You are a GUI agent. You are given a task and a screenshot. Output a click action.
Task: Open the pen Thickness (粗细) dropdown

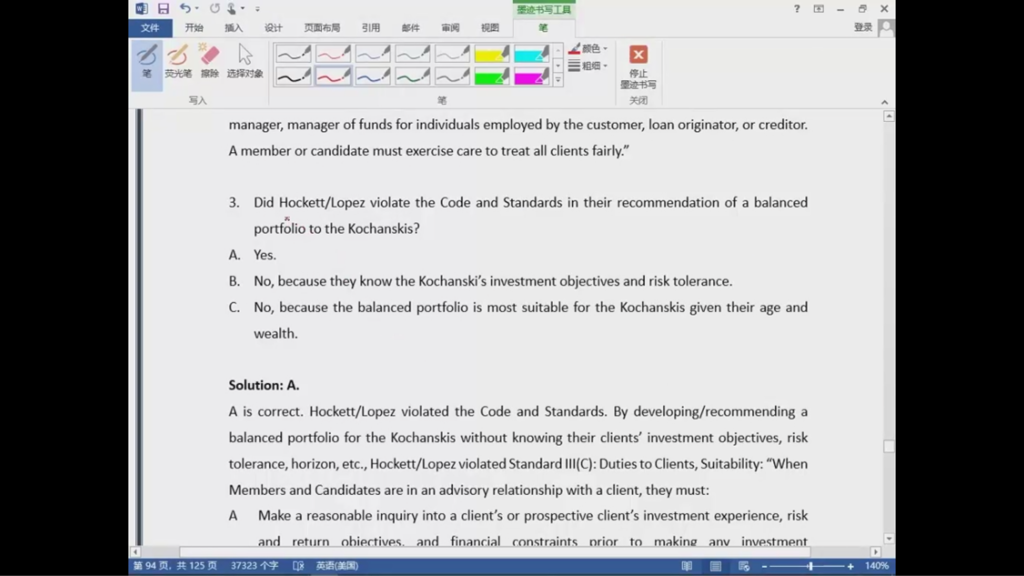[589, 66]
